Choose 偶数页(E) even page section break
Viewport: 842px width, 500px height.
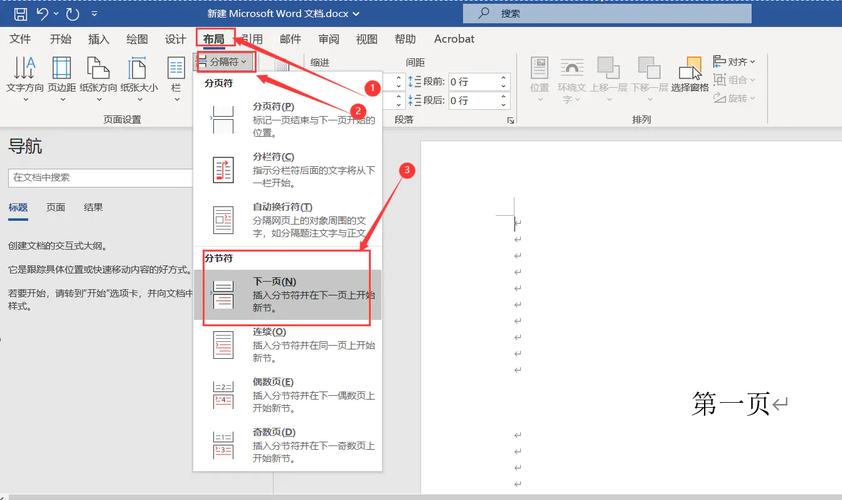287,395
